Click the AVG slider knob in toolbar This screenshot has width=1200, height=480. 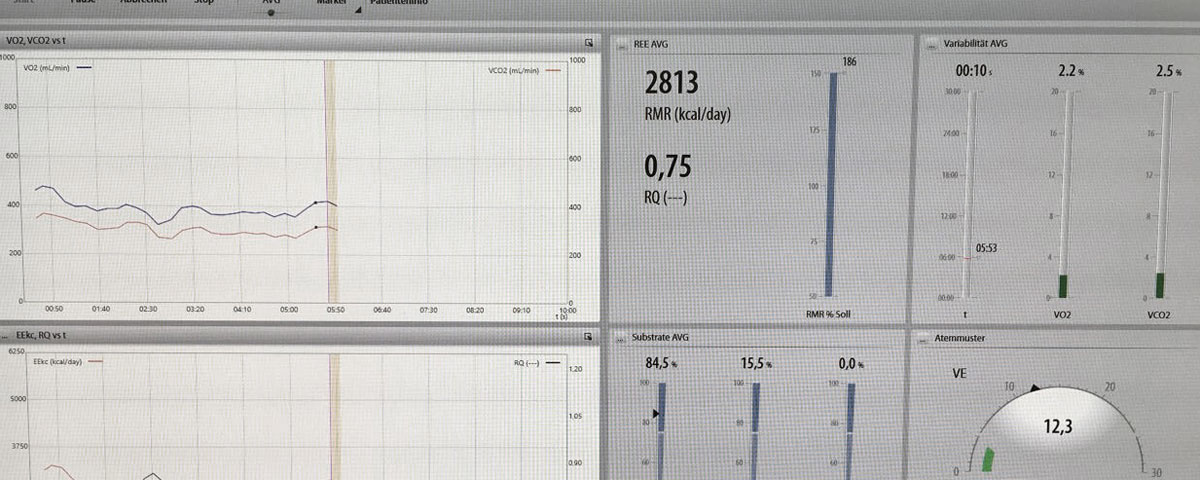pyautogui.click(x=270, y=12)
